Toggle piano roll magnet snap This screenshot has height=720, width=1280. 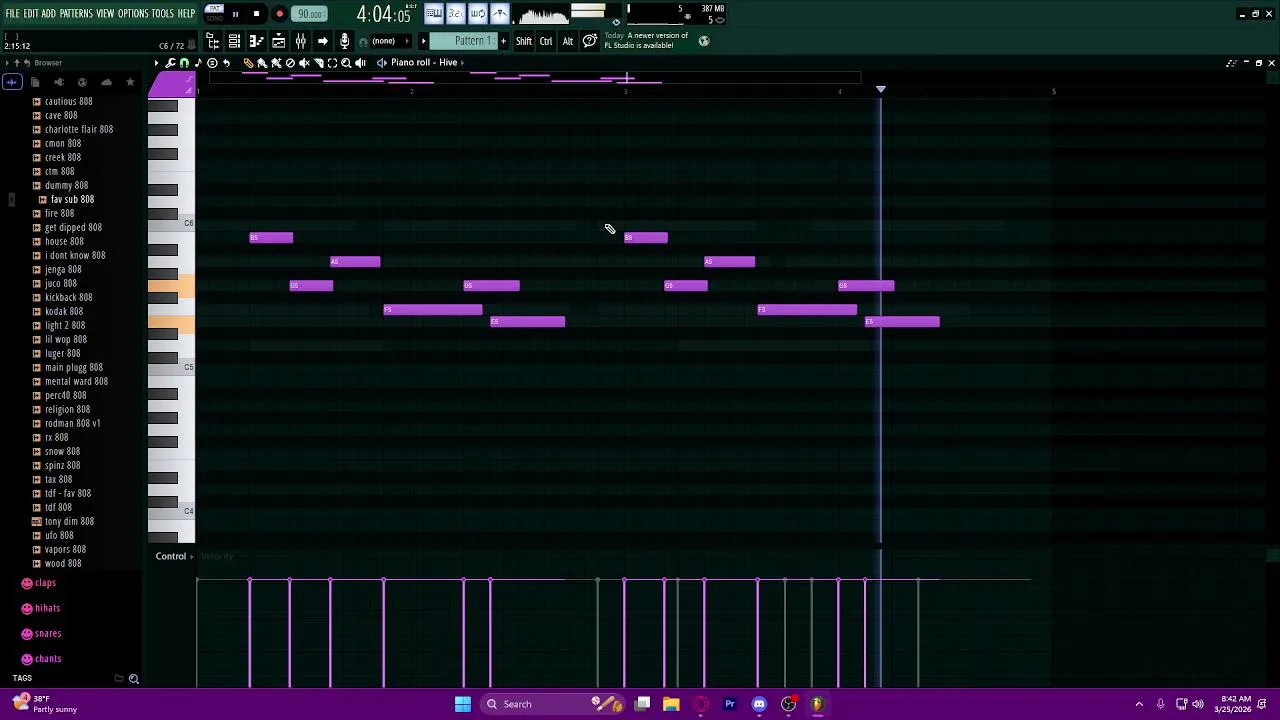click(x=184, y=63)
